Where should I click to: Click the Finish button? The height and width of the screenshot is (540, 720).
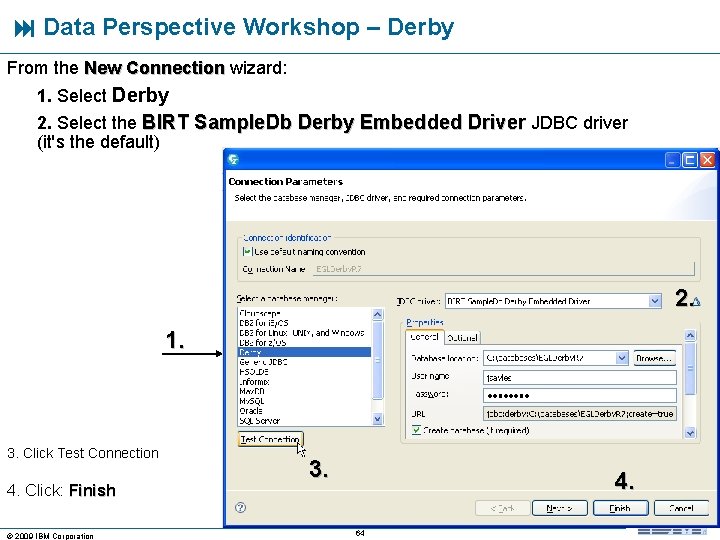click(620, 508)
